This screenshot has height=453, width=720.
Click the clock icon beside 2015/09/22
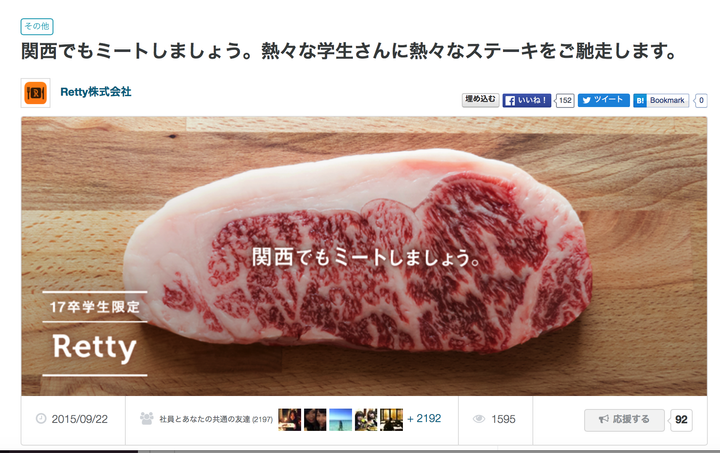click(x=41, y=419)
